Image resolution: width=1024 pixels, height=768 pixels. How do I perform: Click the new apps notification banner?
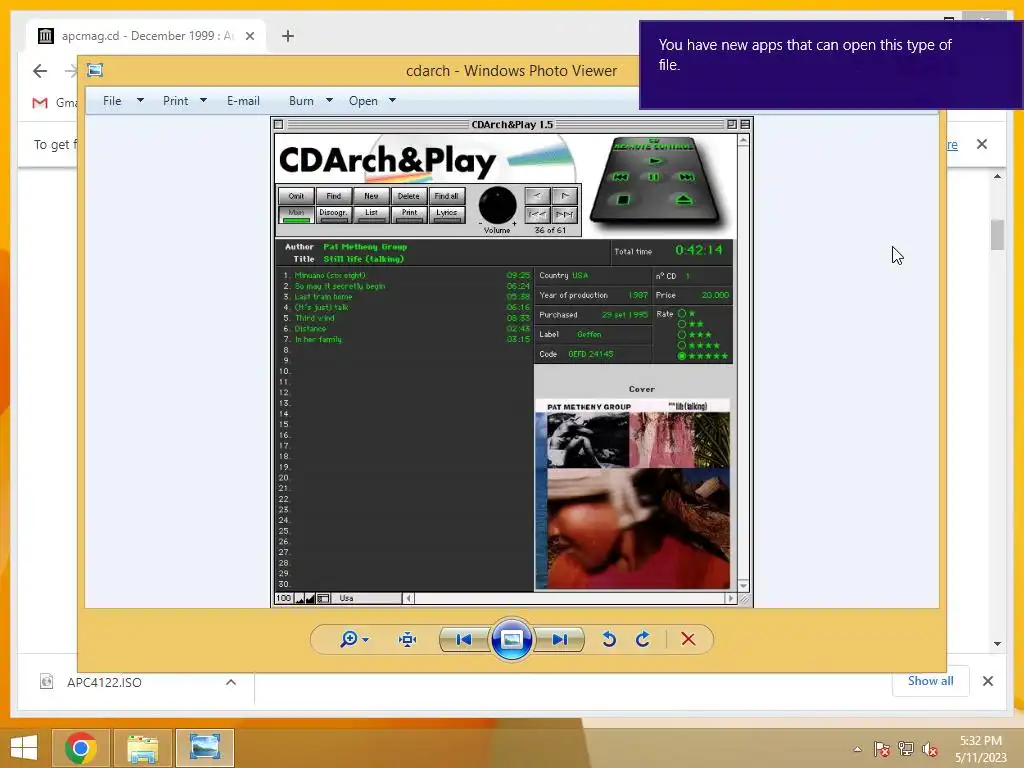(x=831, y=65)
